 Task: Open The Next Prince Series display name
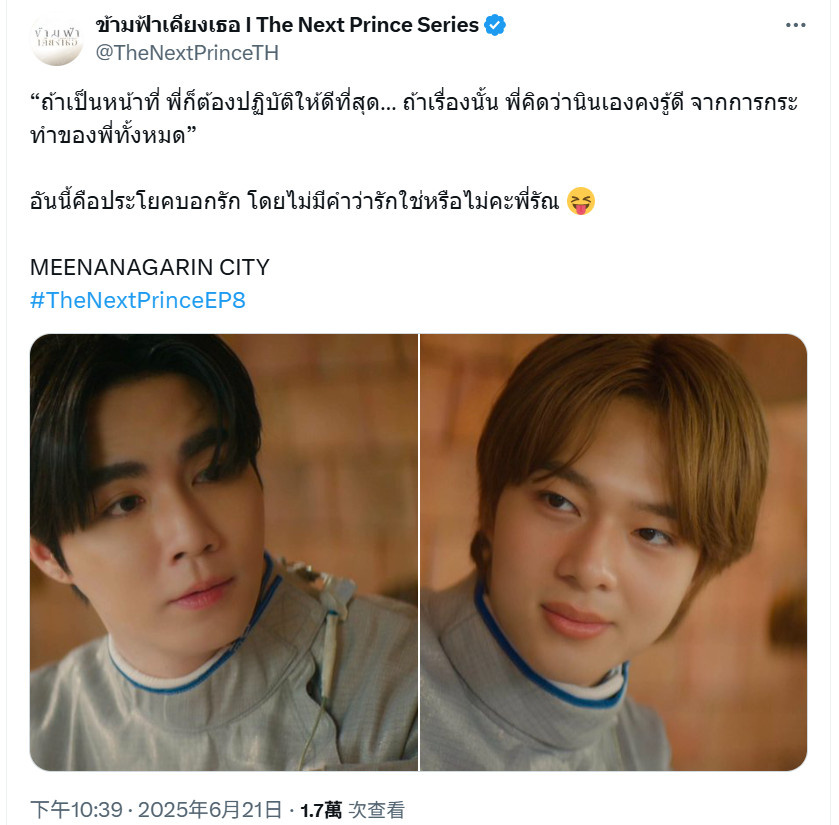287,25
